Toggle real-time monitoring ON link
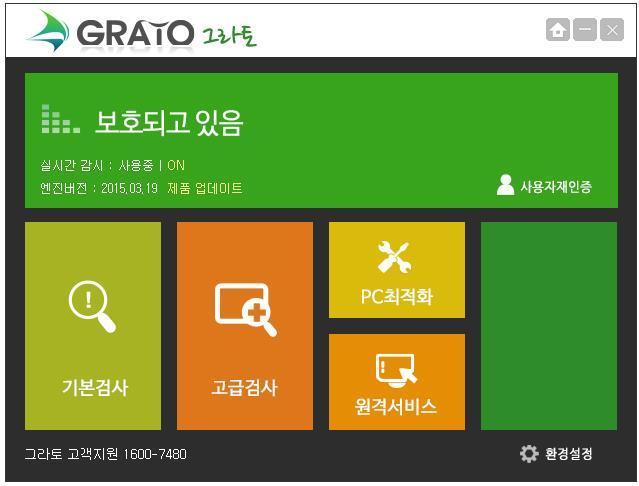The image size is (639, 486). (176, 165)
